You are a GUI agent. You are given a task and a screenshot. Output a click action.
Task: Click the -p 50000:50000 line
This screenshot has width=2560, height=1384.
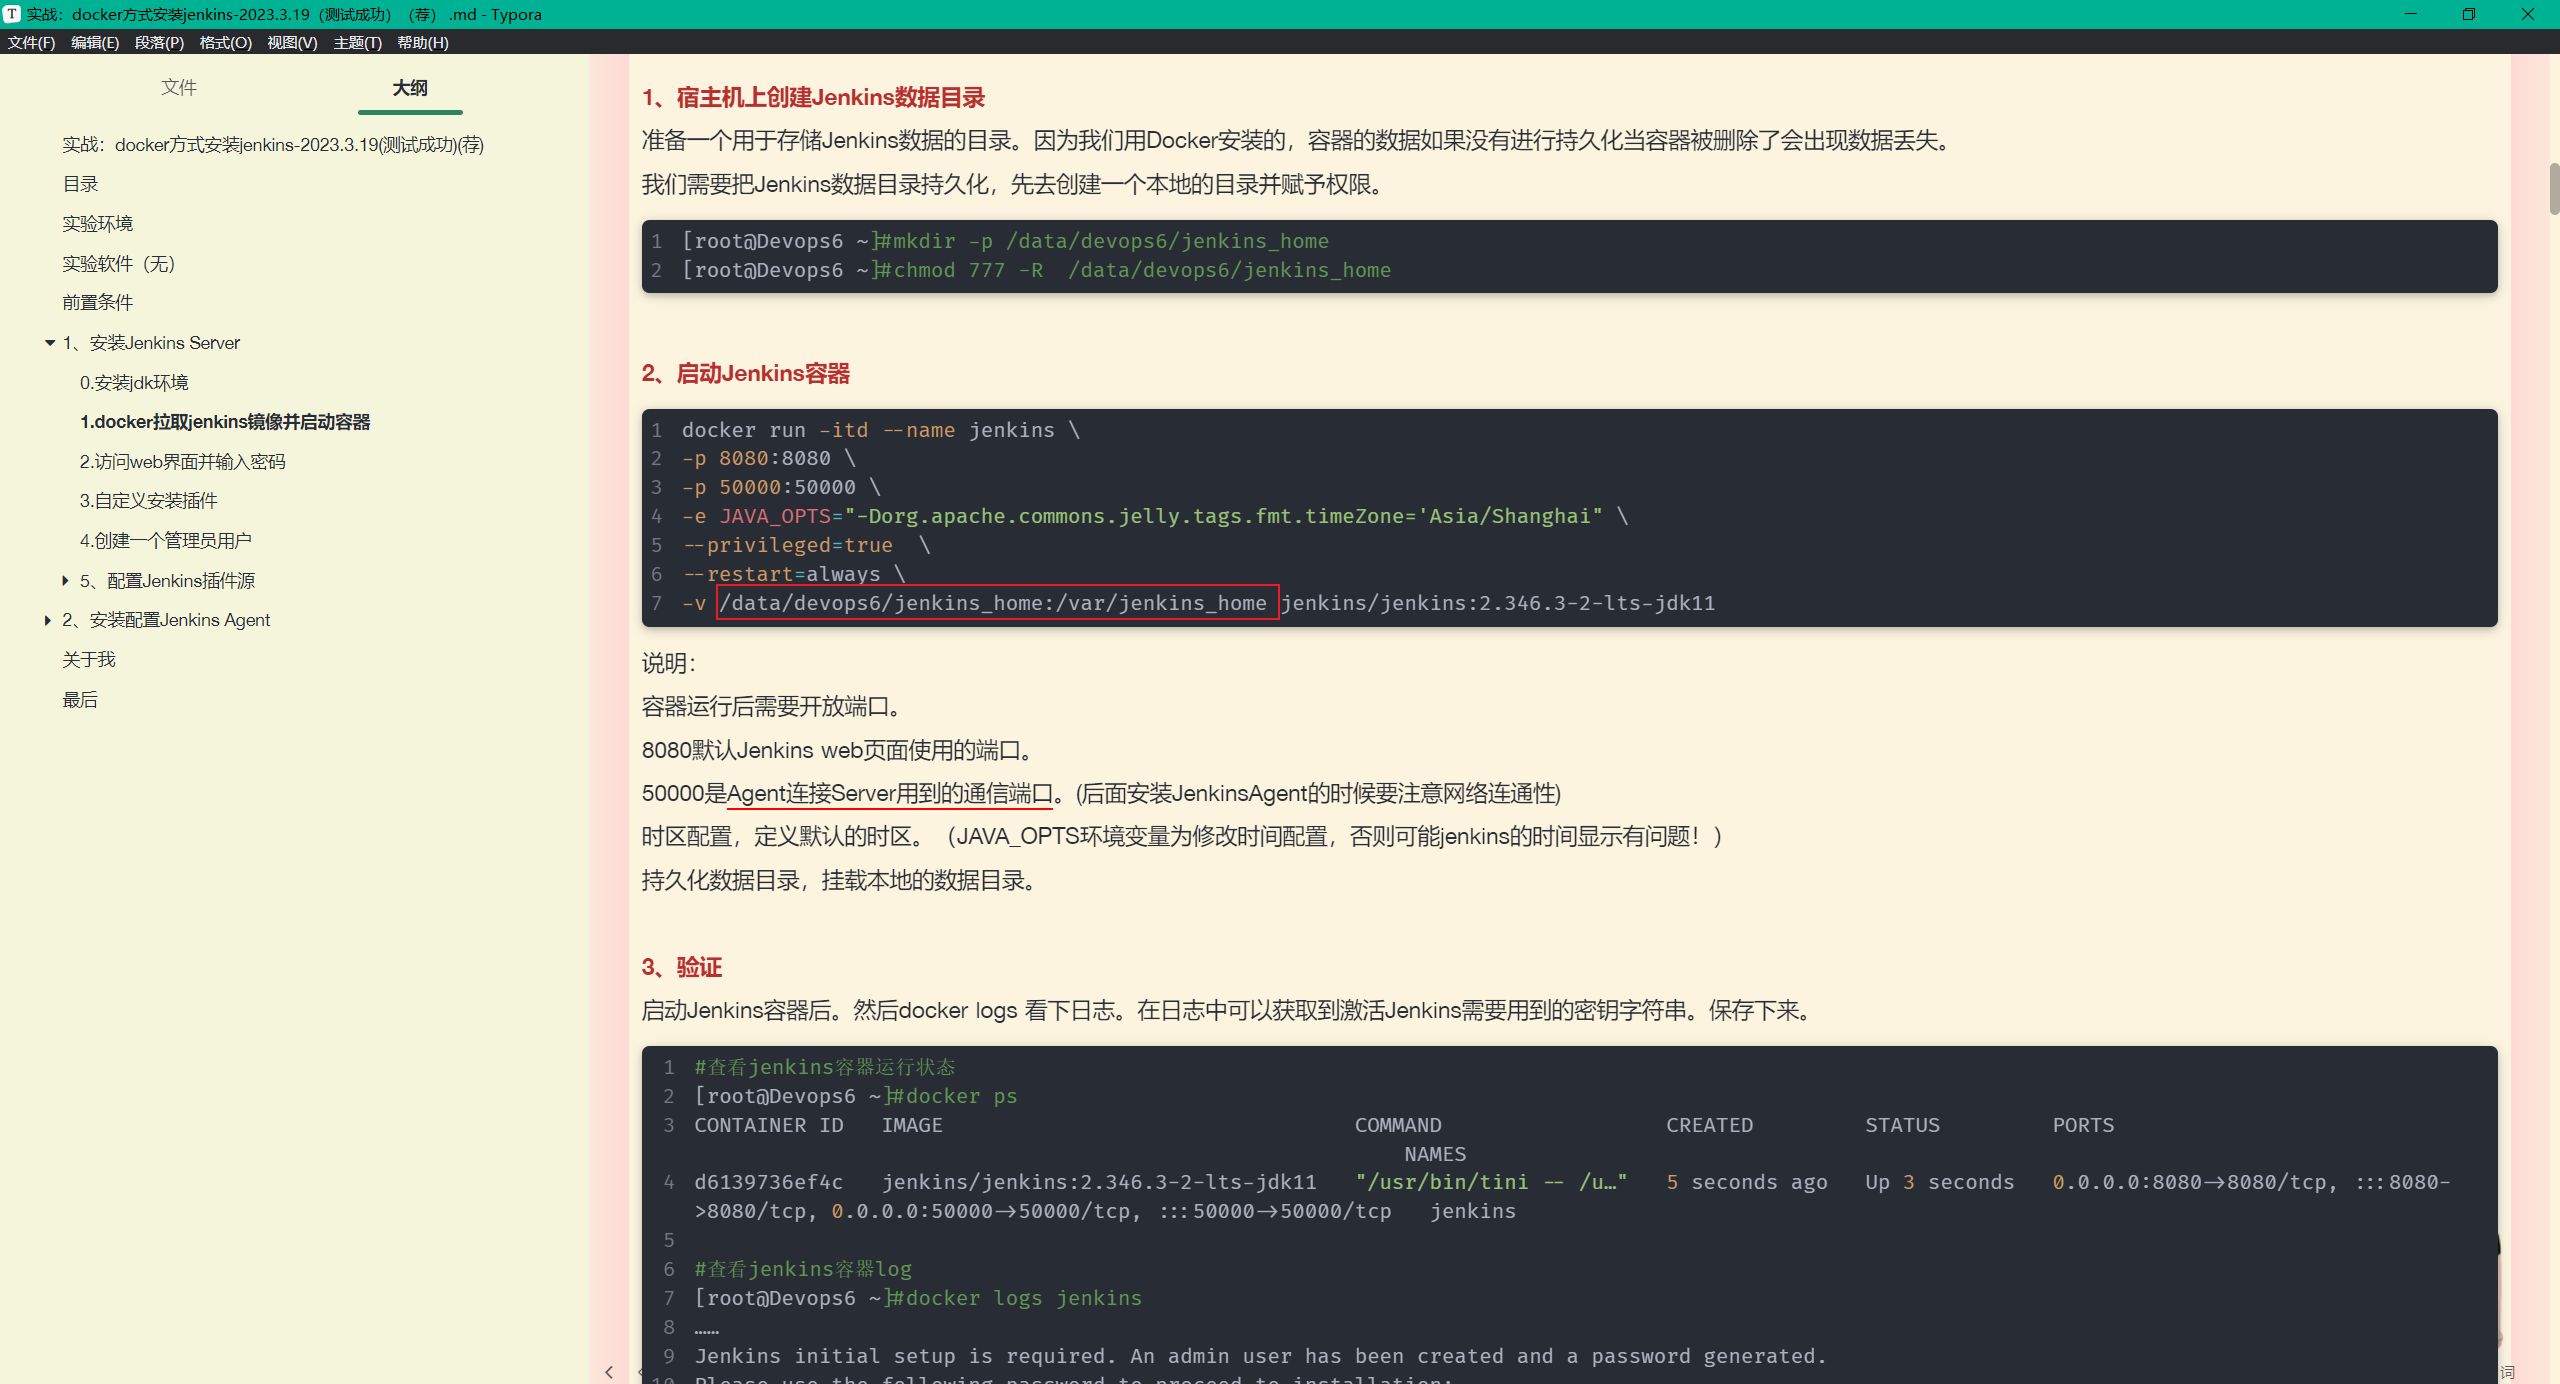[781, 487]
